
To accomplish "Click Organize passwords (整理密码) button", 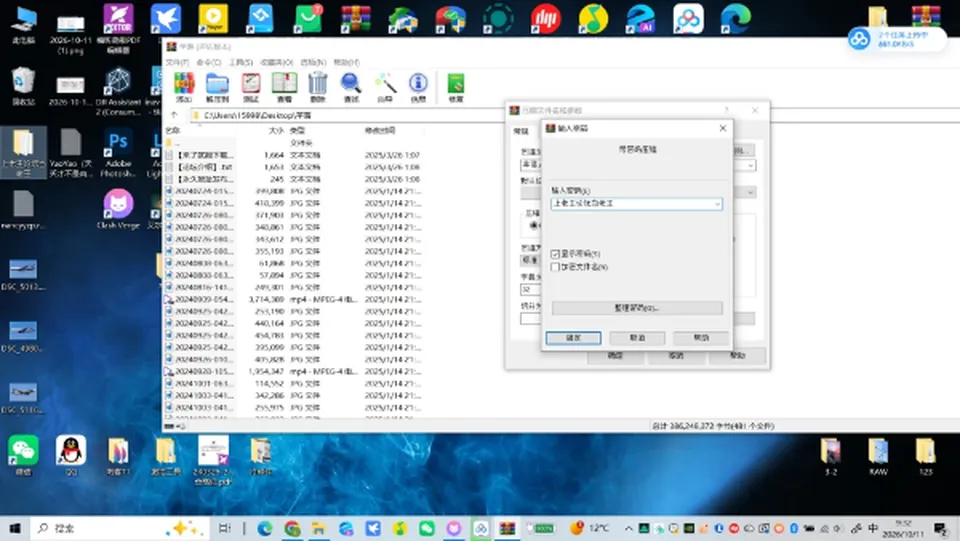I will [x=637, y=308].
